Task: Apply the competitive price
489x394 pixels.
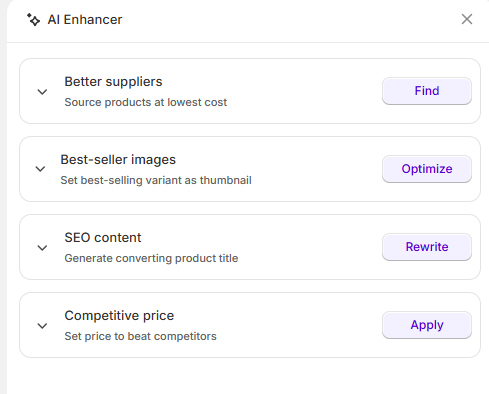Action: coord(427,325)
